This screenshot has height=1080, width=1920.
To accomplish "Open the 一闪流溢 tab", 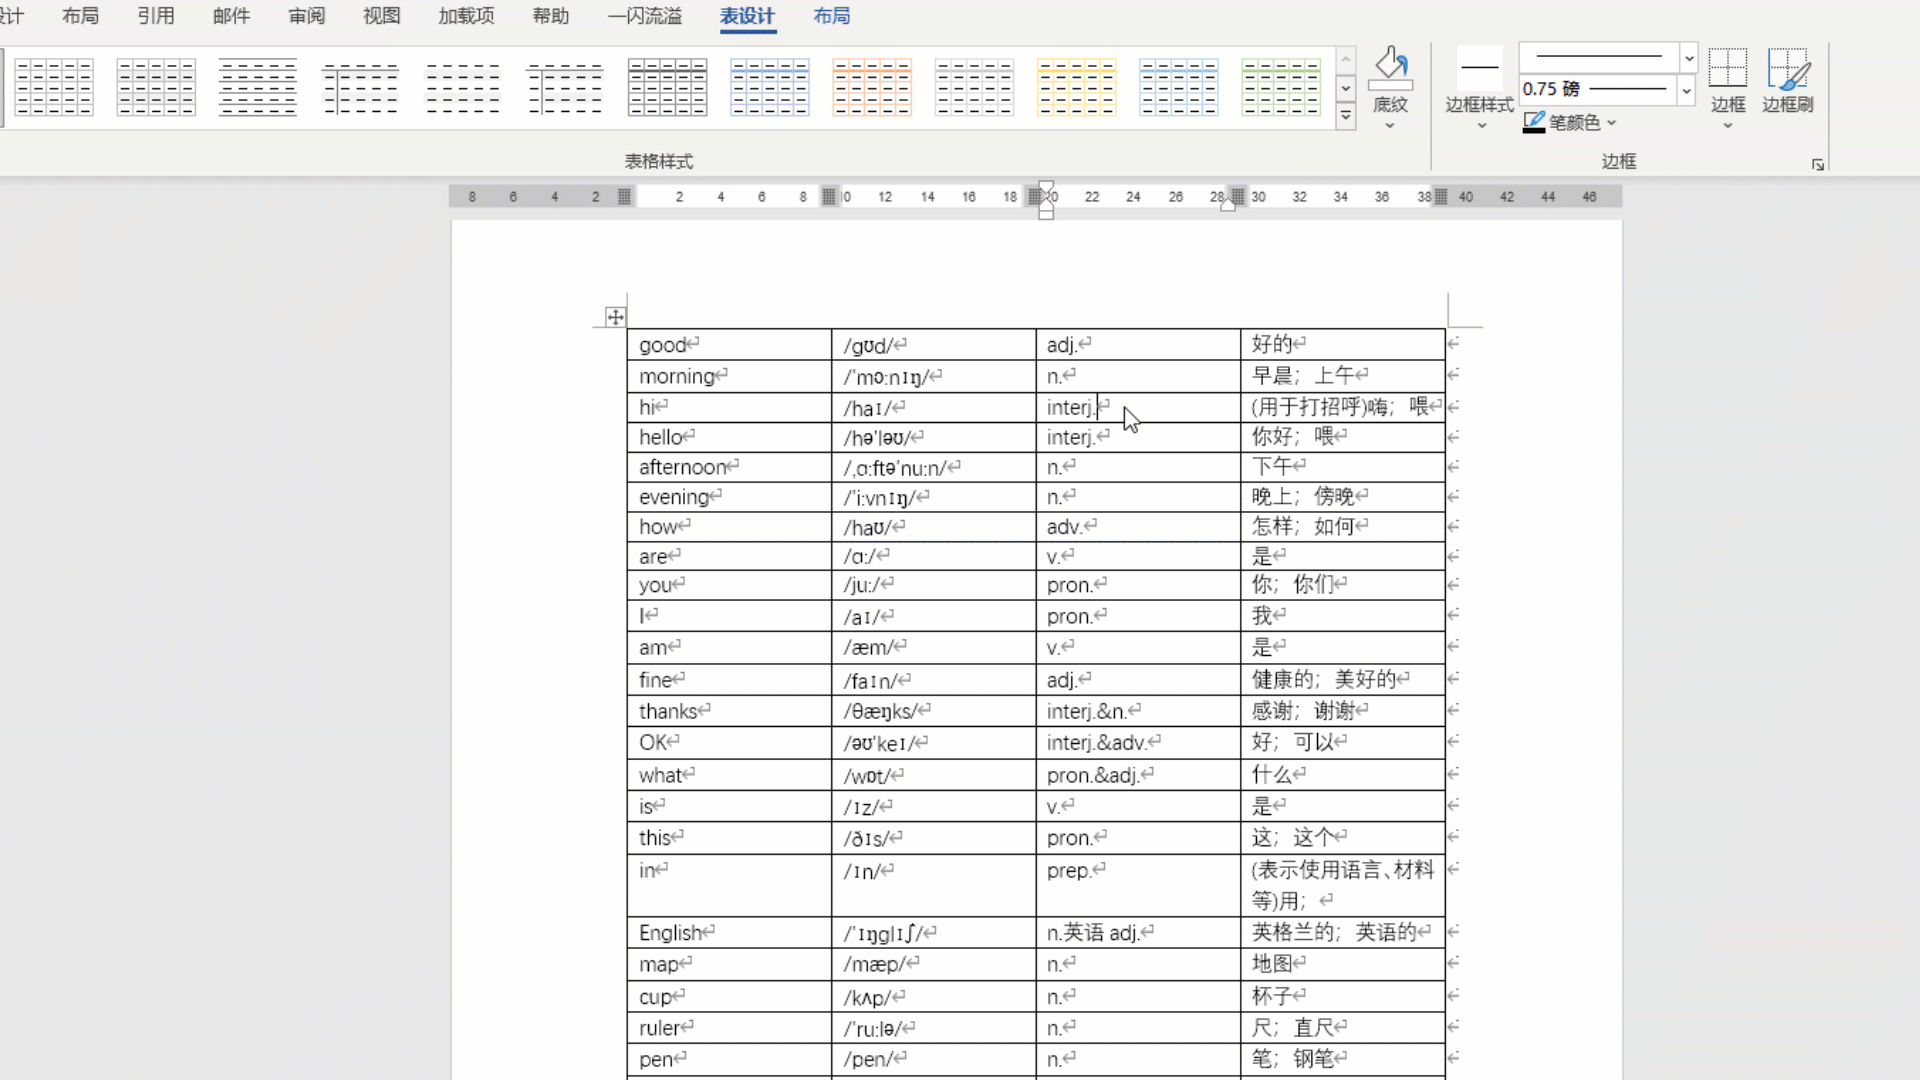I will [645, 16].
